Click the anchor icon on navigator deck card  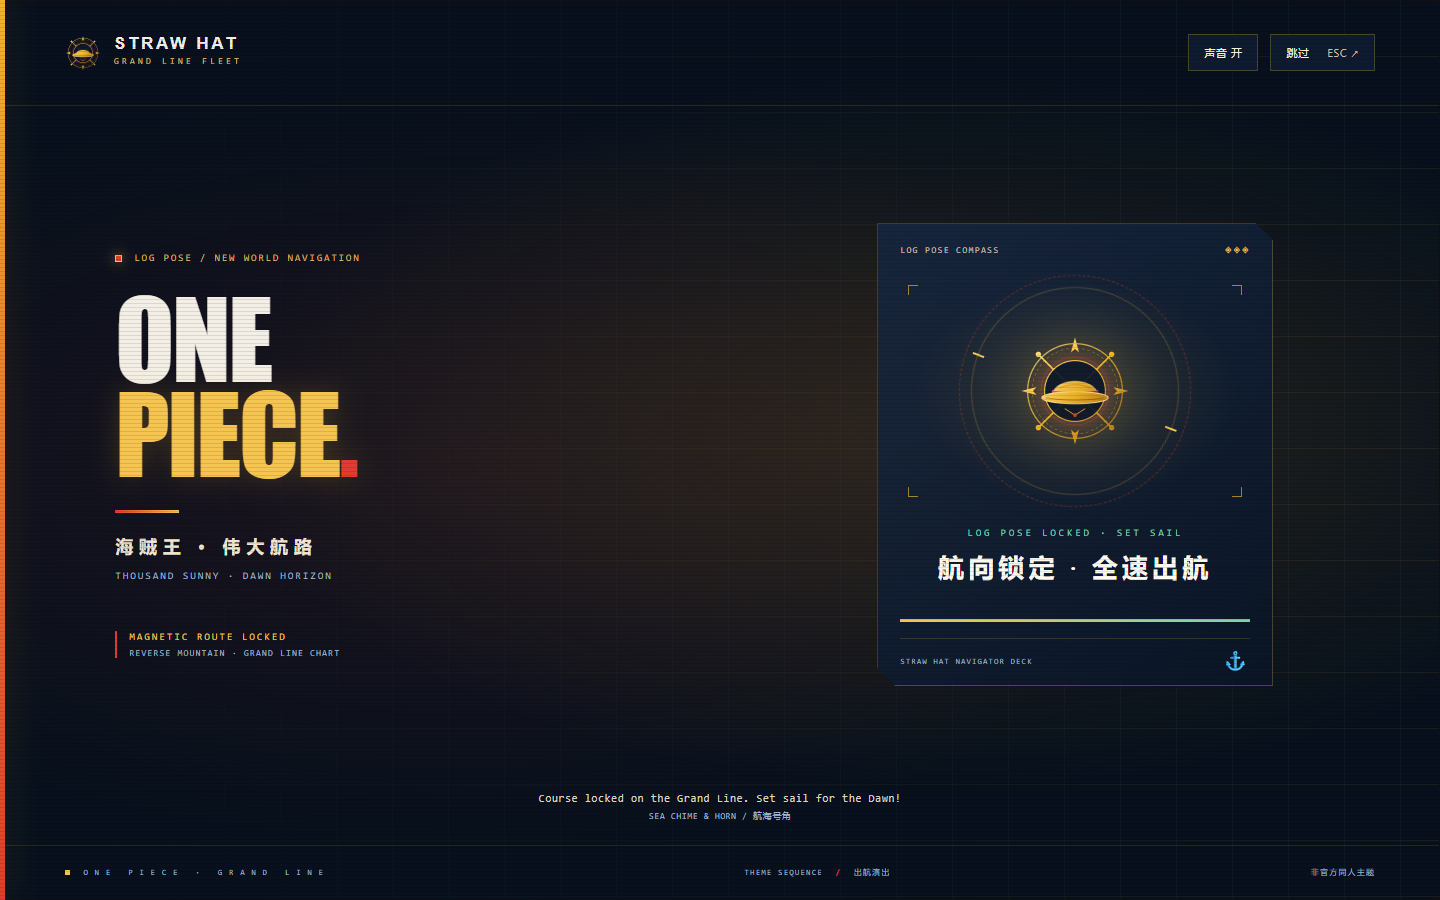click(x=1235, y=661)
